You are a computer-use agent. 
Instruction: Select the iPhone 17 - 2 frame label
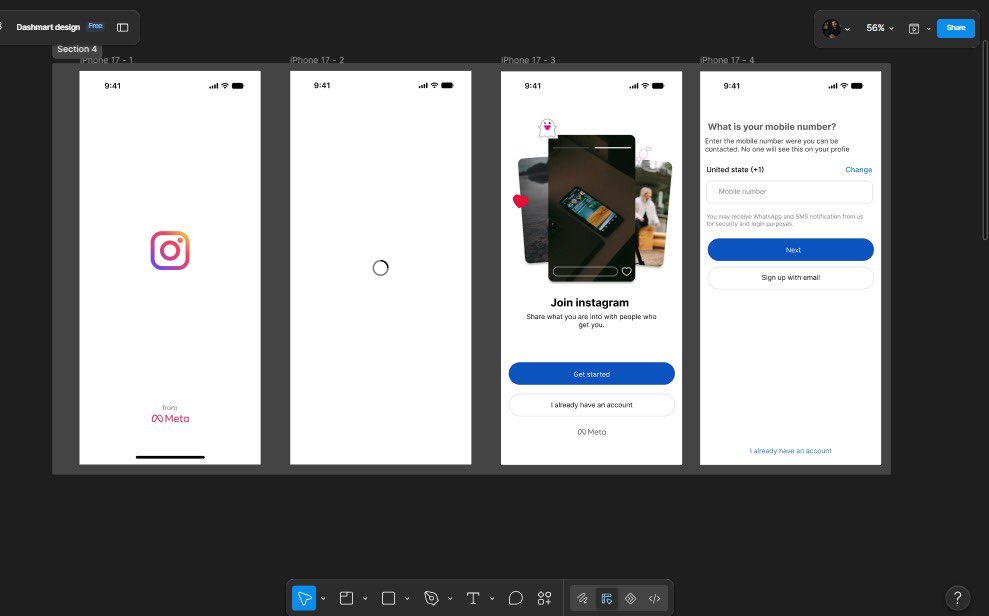point(317,60)
